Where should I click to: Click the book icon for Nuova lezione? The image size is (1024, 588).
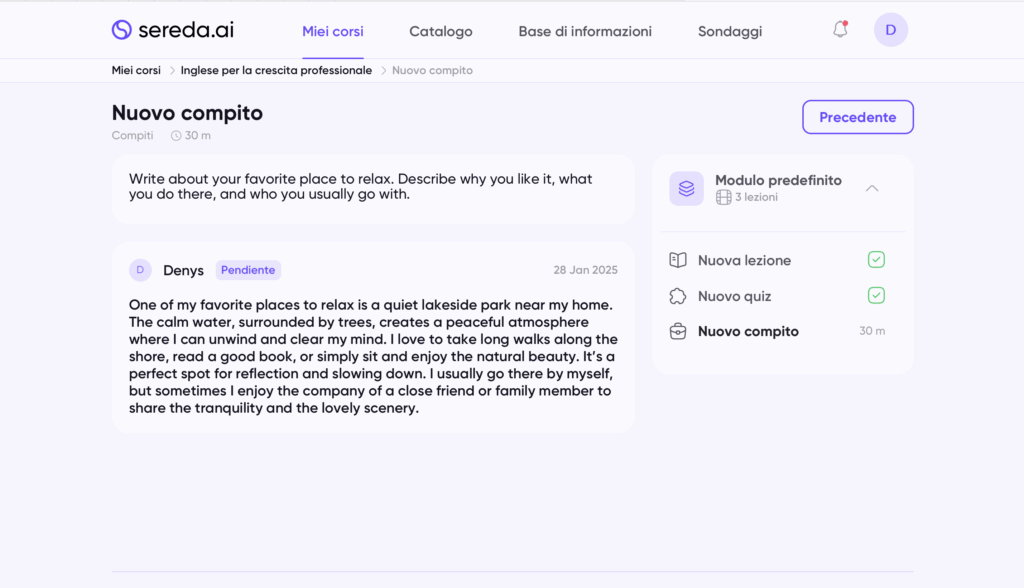(678, 260)
